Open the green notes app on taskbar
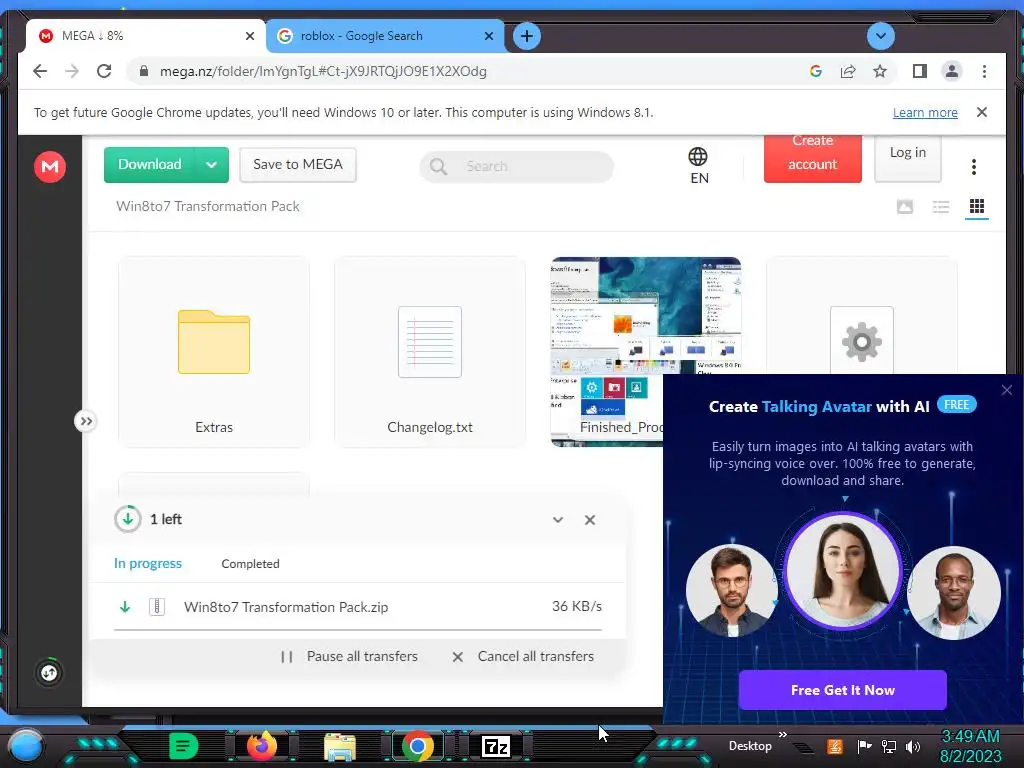This screenshot has height=768, width=1024. (183, 746)
